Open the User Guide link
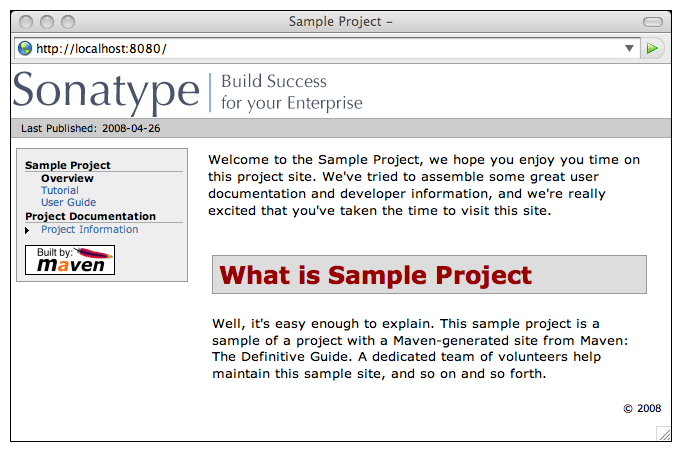This screenshot has width=682, height=452. click(x=68, y=202)
